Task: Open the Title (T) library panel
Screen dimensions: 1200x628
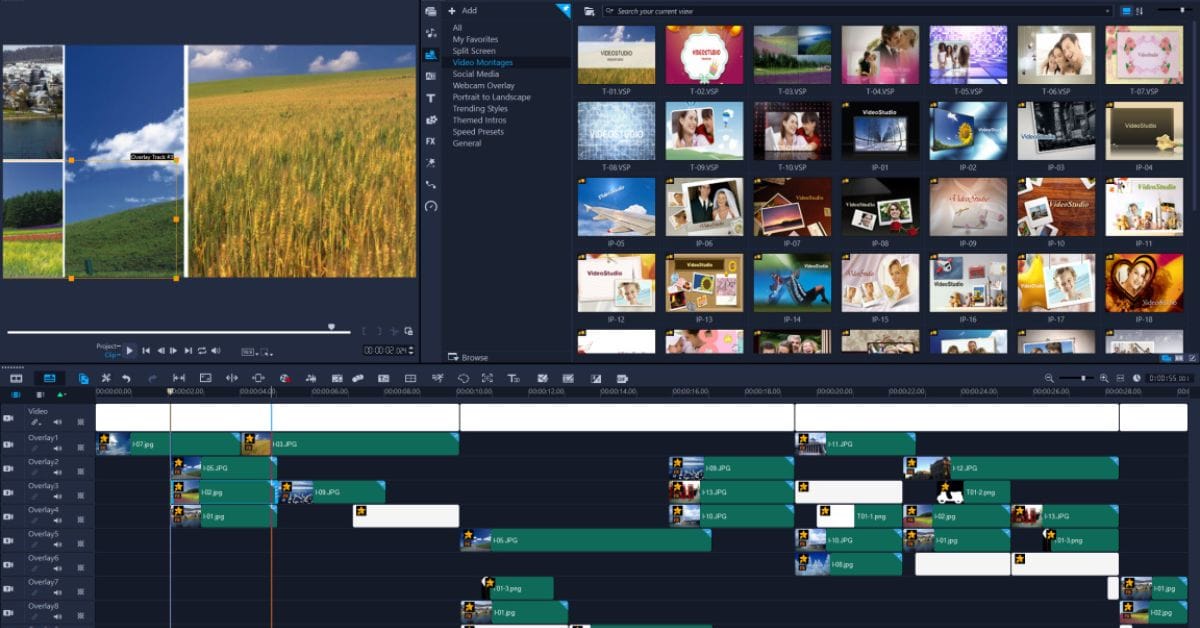Action: [x=431, y=98]
